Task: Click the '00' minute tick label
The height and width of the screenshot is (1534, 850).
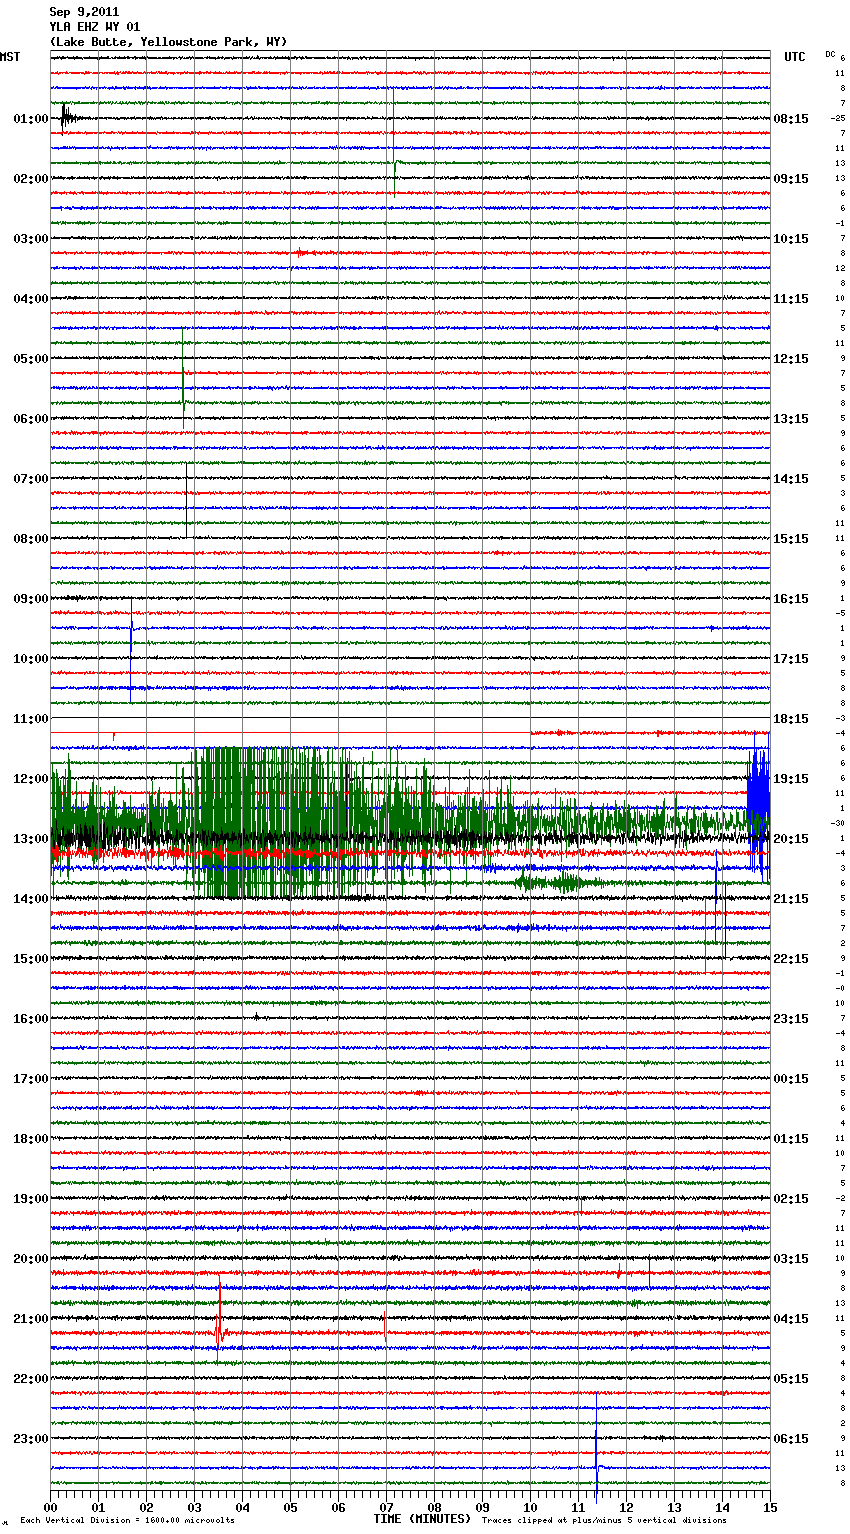Action: (x=51, y=1507)
